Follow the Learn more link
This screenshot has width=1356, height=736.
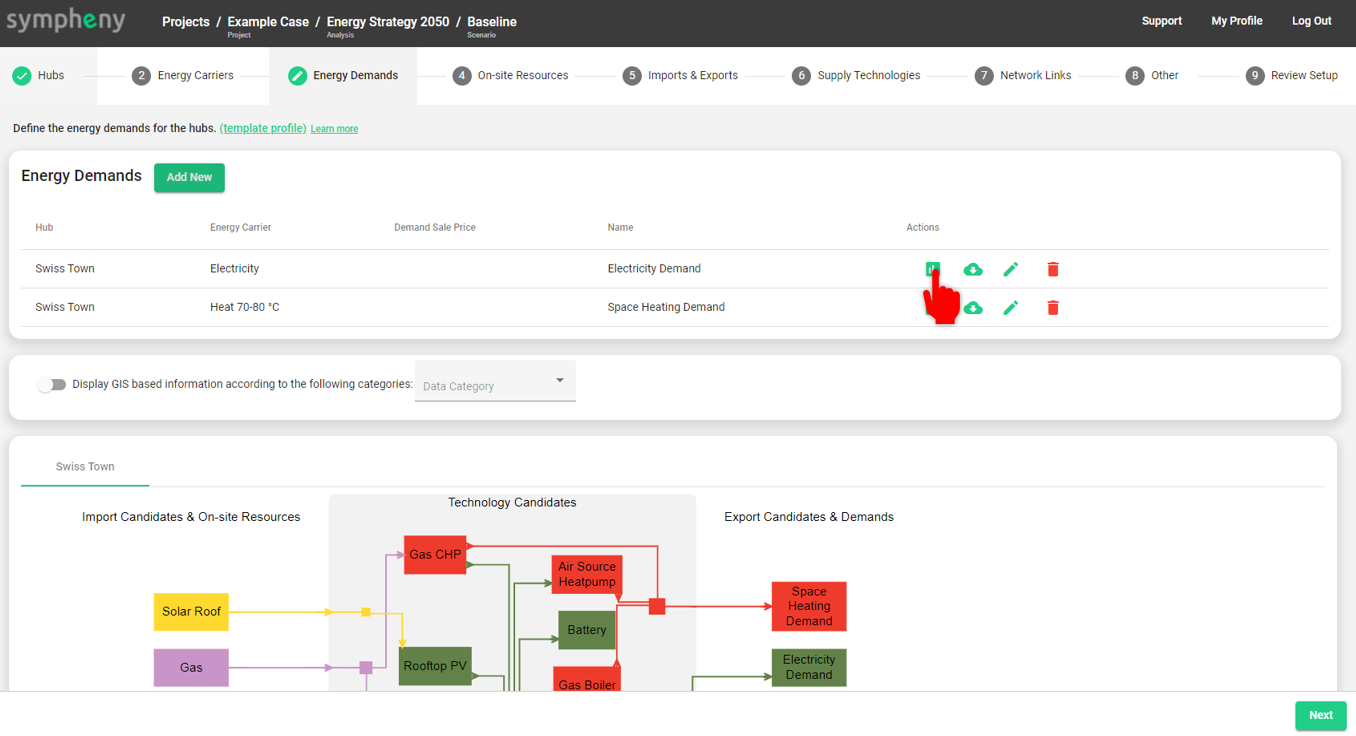(x=334, y=129)
